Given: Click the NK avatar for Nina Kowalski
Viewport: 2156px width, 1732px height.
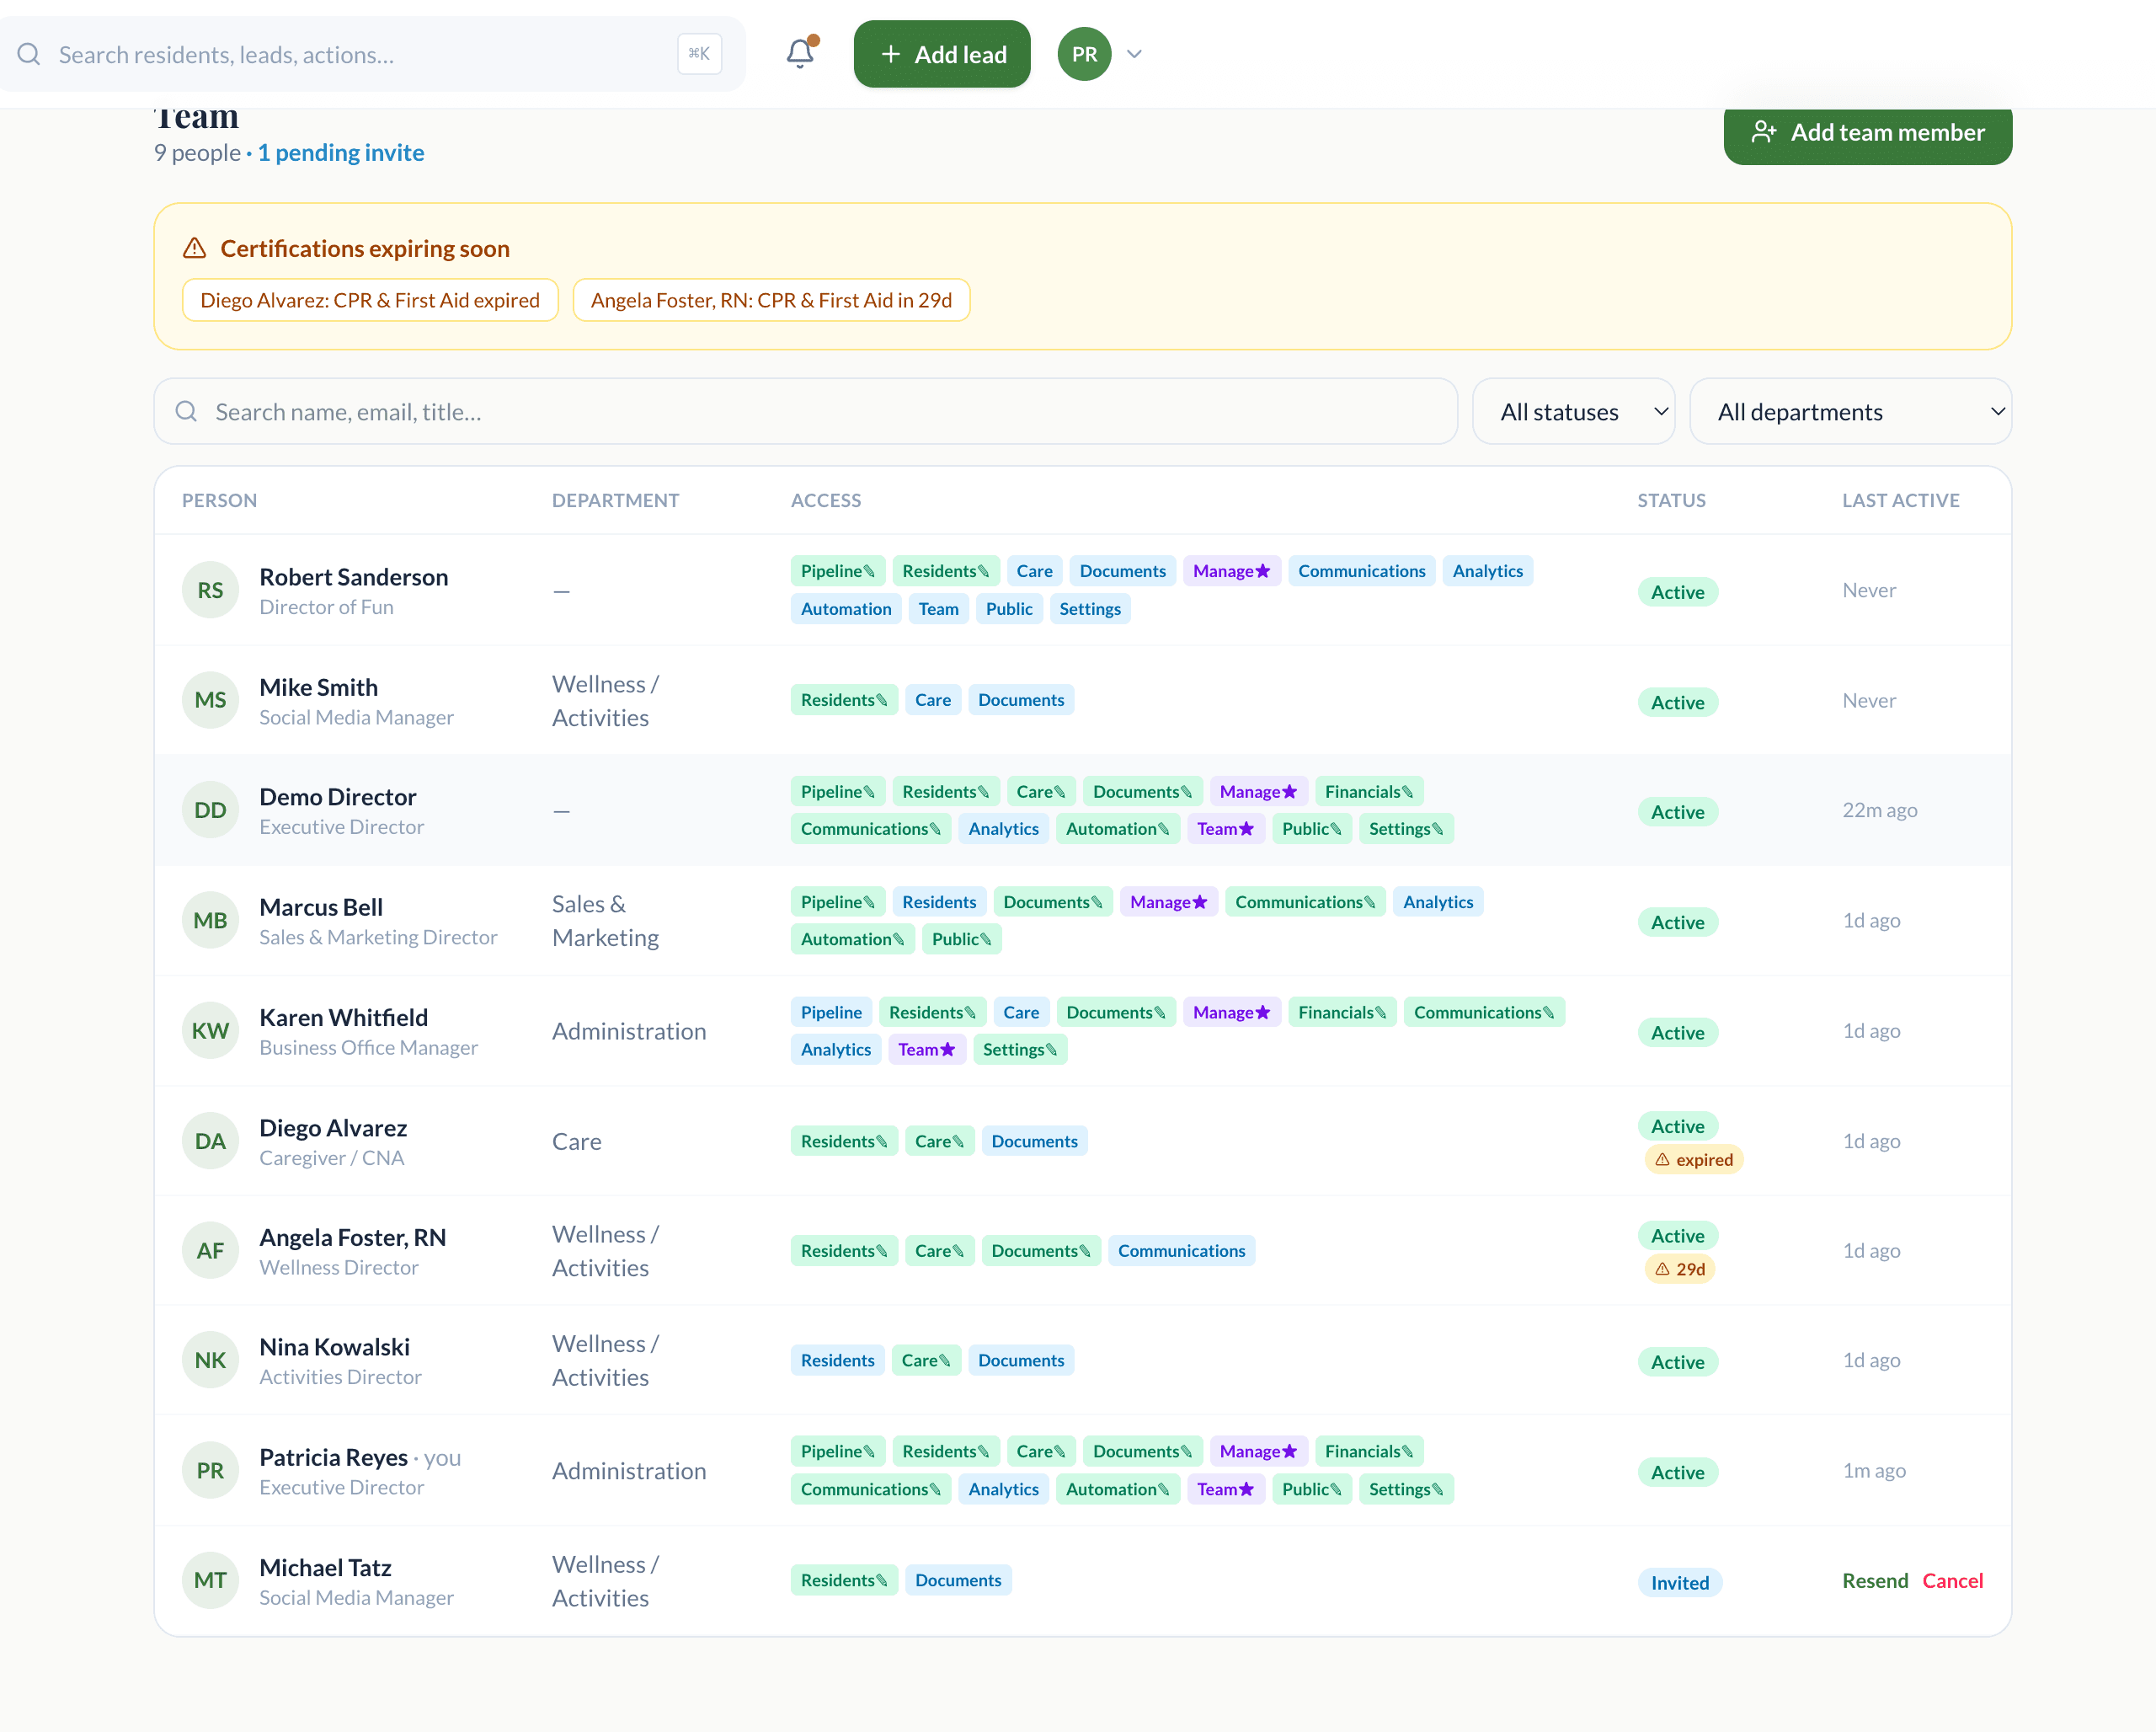Looking at the screenshot, I should point(210,1361).
